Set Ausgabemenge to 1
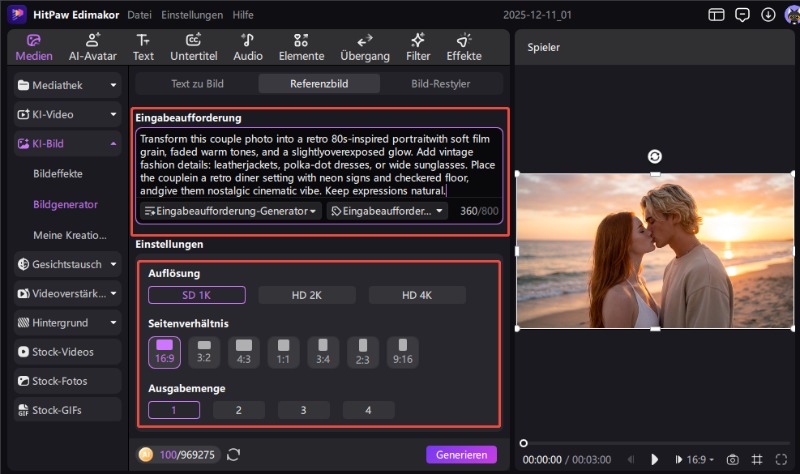 coord(174,410)
